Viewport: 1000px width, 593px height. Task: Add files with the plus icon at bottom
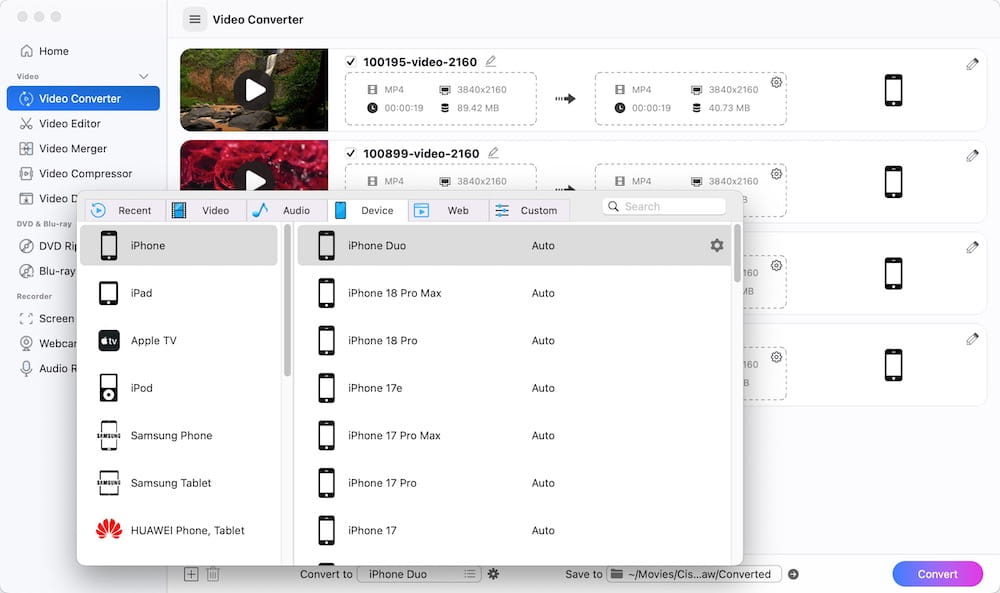(x=191, y=575)
